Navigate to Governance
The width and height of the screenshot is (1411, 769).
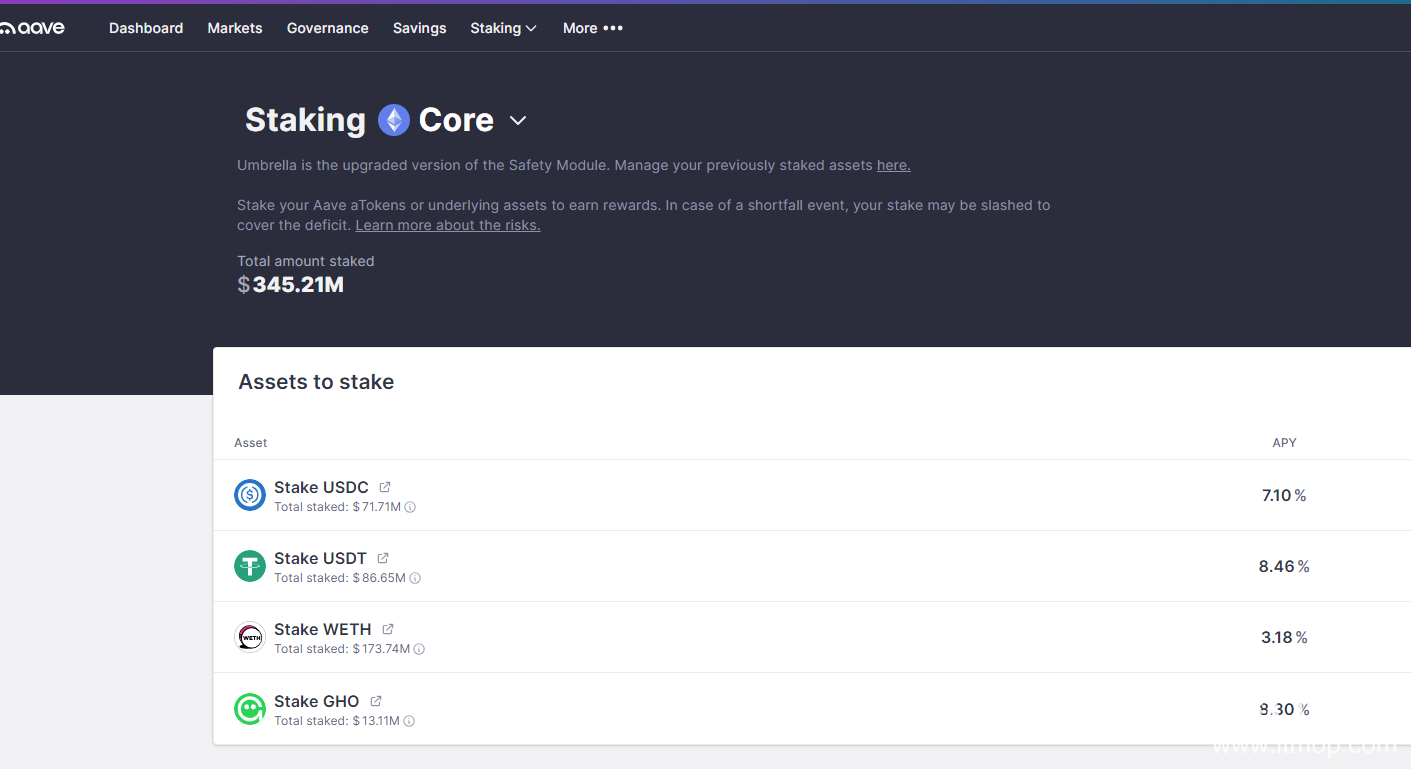pyautogui.click(x=327, y=28)
